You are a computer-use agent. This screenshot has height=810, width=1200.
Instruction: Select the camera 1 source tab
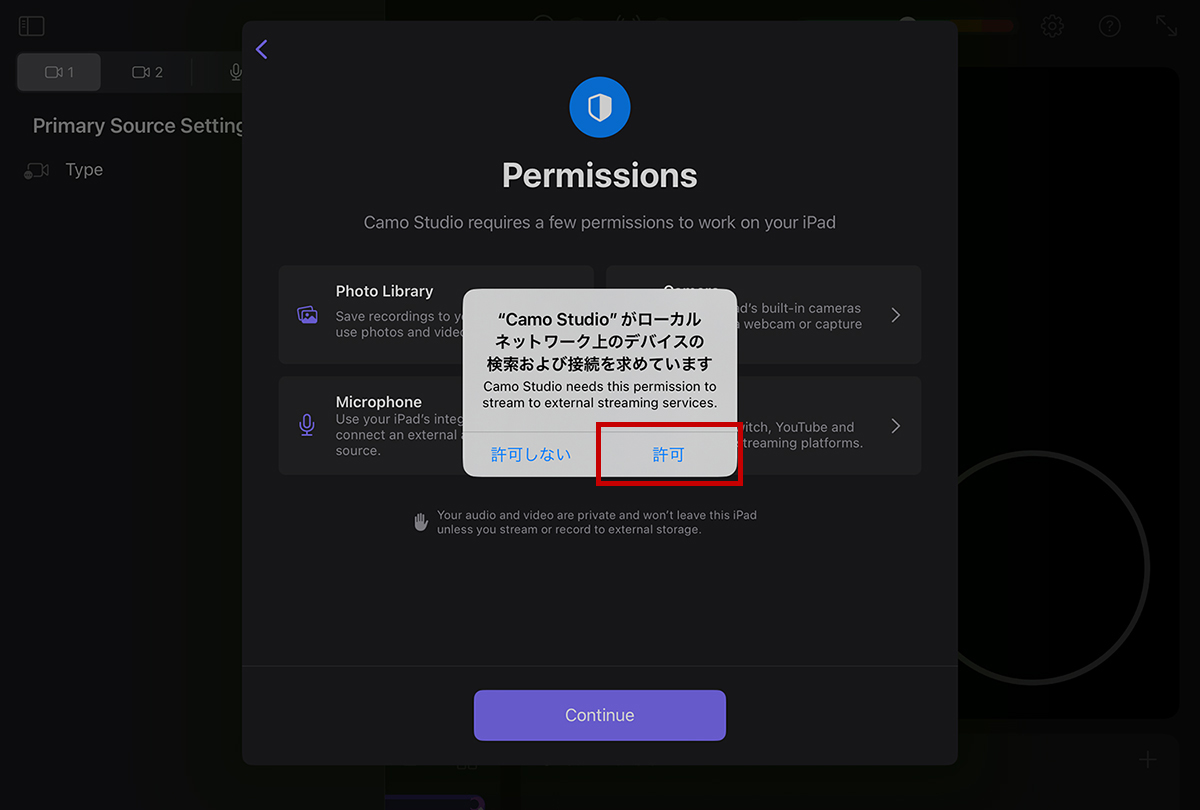pyautogui.click(x=59, y=72)
